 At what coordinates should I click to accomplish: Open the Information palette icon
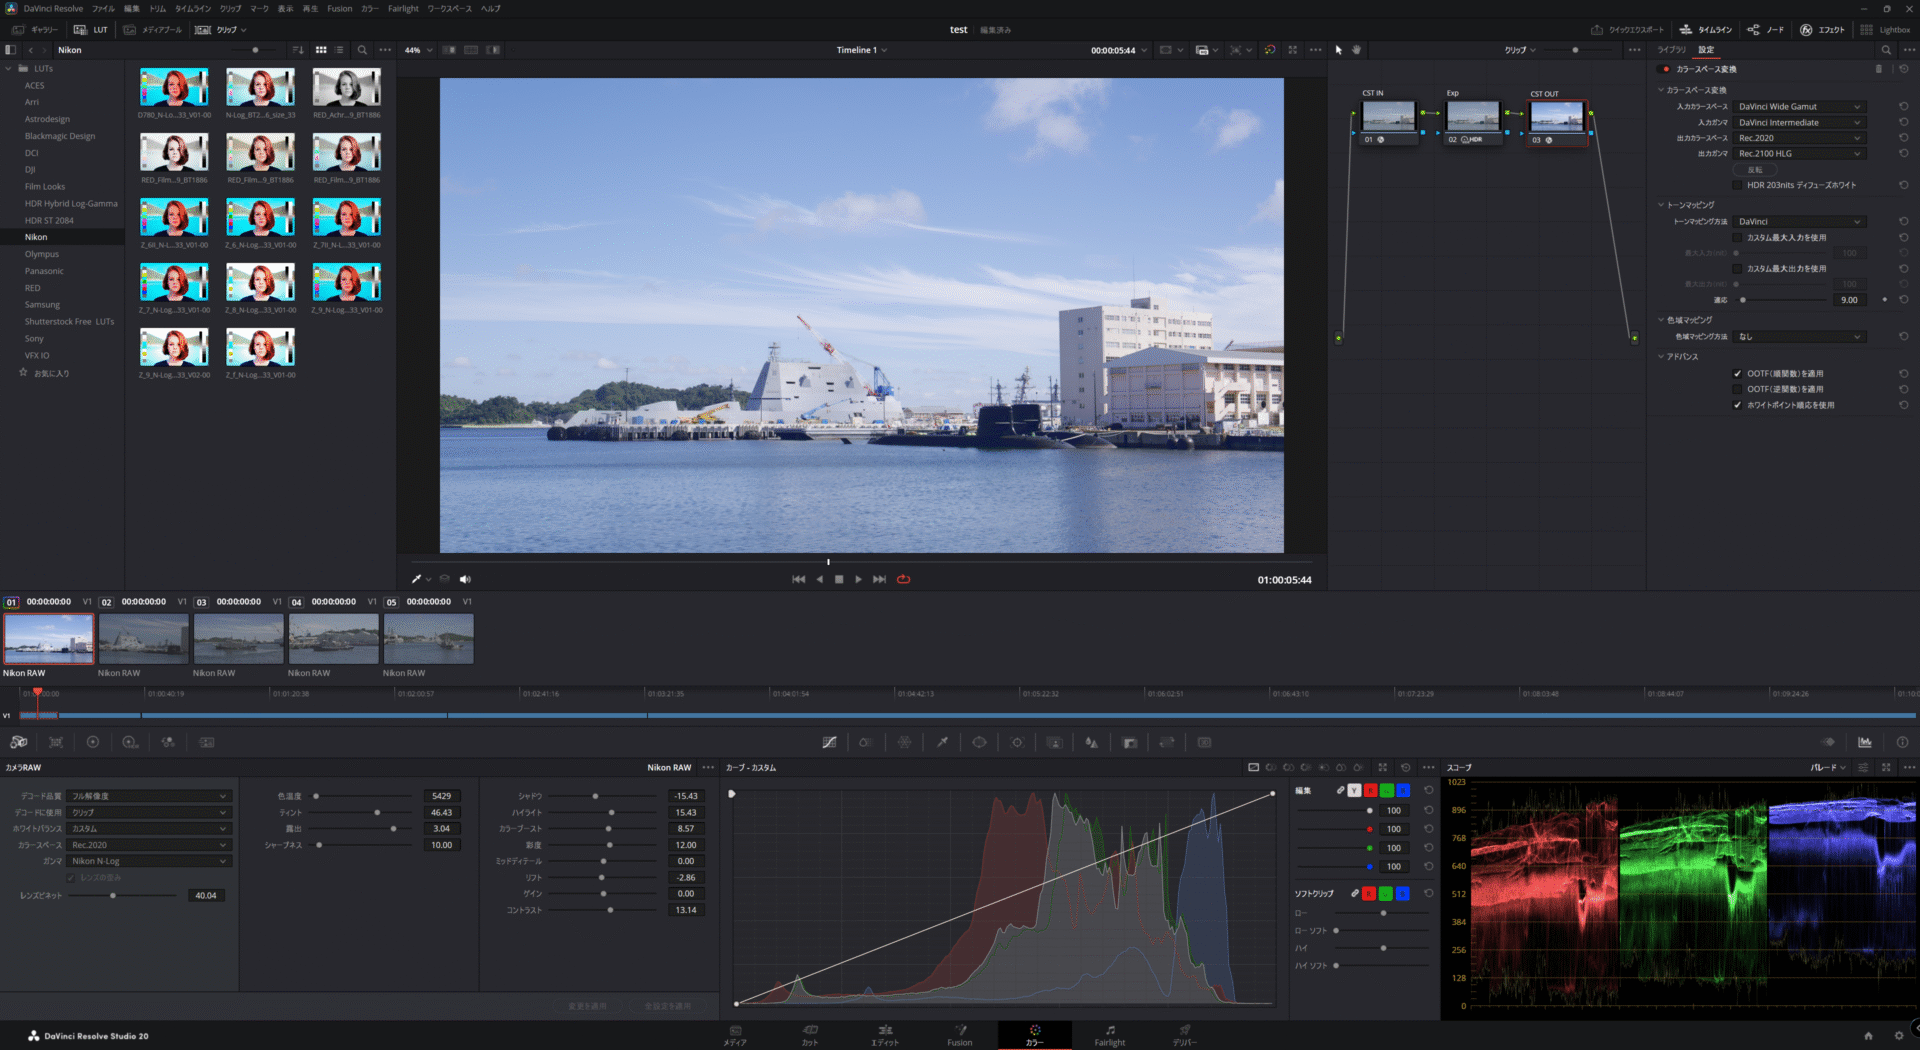tap(1902, 742)
